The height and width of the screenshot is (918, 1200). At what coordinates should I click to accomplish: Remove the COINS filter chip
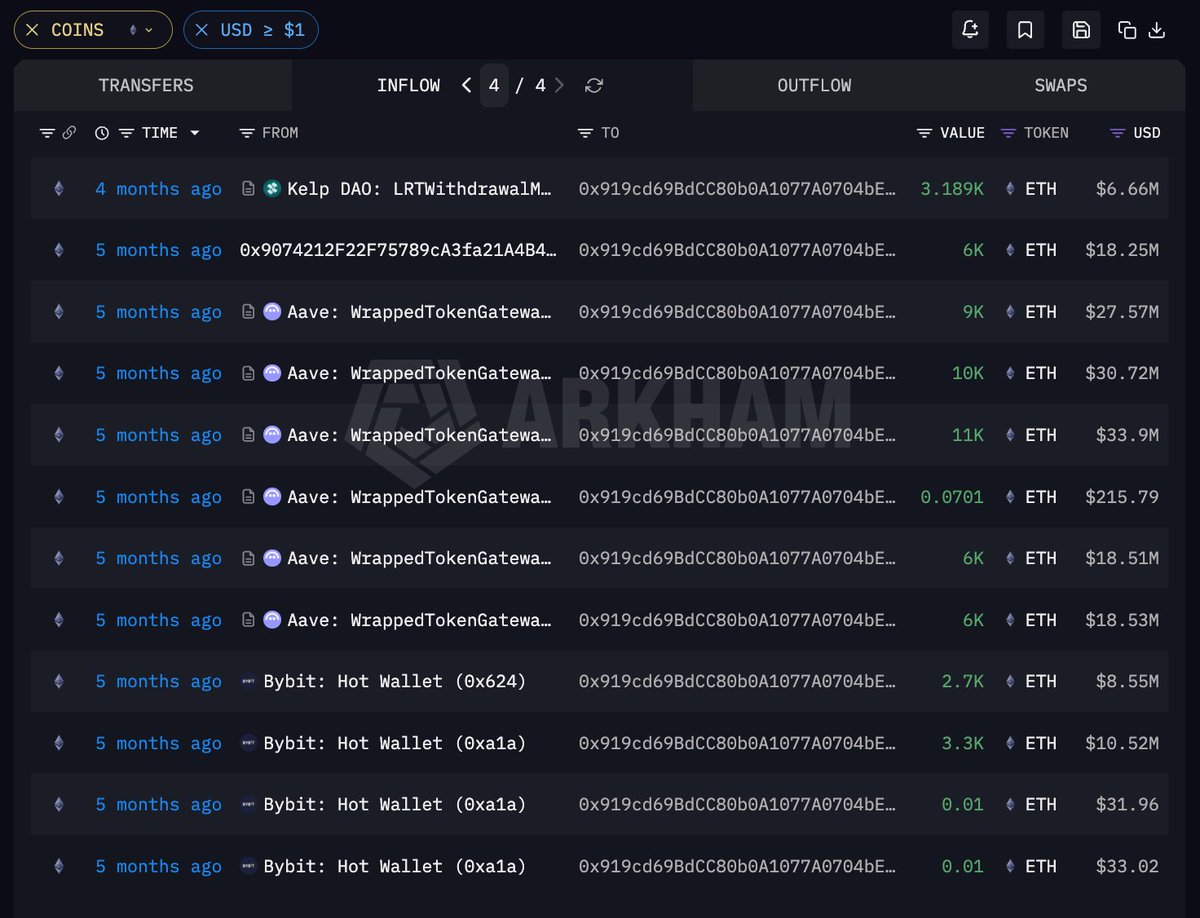[32, 30]
